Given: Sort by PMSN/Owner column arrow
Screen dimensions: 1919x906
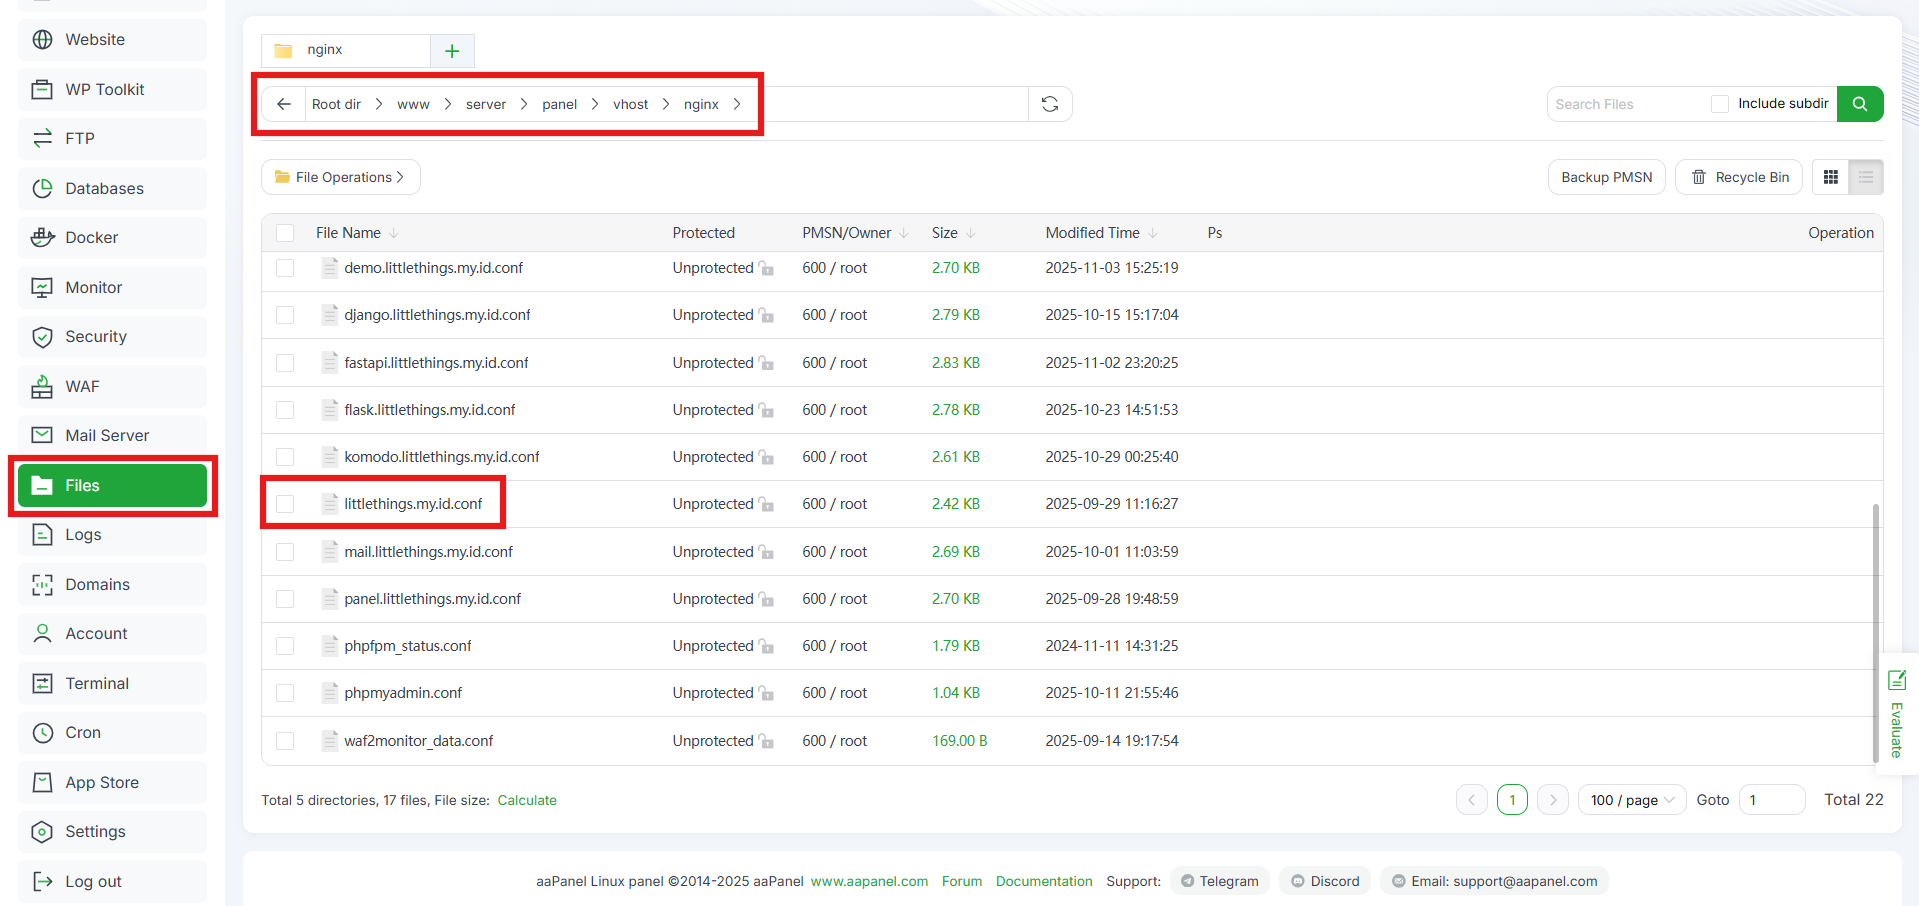Looking at the screenshot, I should (904, 233).
